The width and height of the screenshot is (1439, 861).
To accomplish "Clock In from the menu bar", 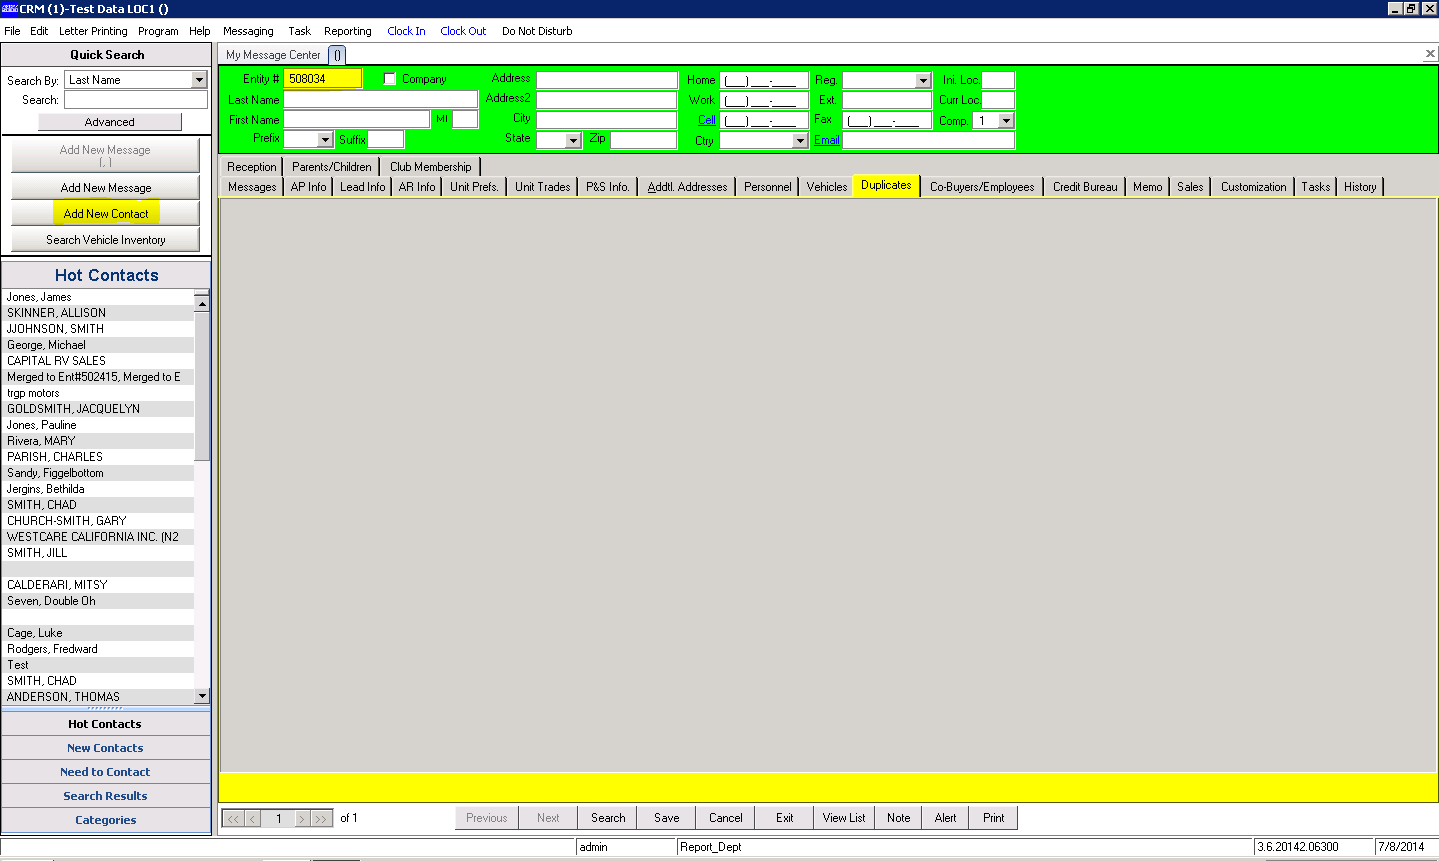I will [406, 31].
